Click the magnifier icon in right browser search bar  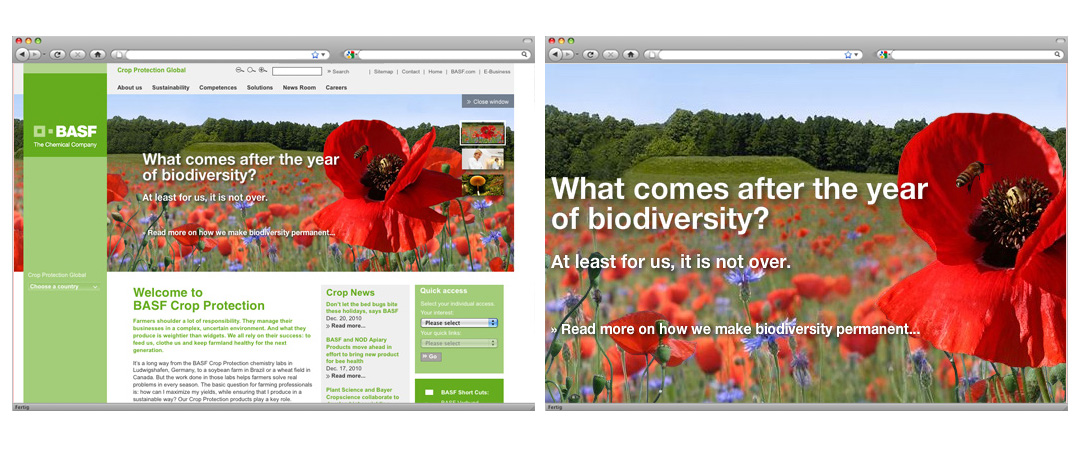click(x=1057, y=54)
